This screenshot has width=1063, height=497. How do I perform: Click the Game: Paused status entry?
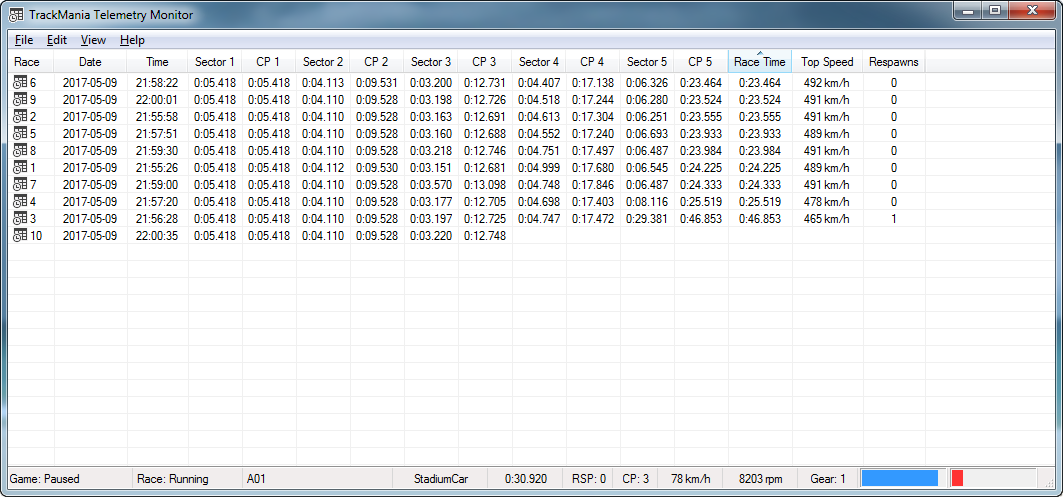point(45,479)
